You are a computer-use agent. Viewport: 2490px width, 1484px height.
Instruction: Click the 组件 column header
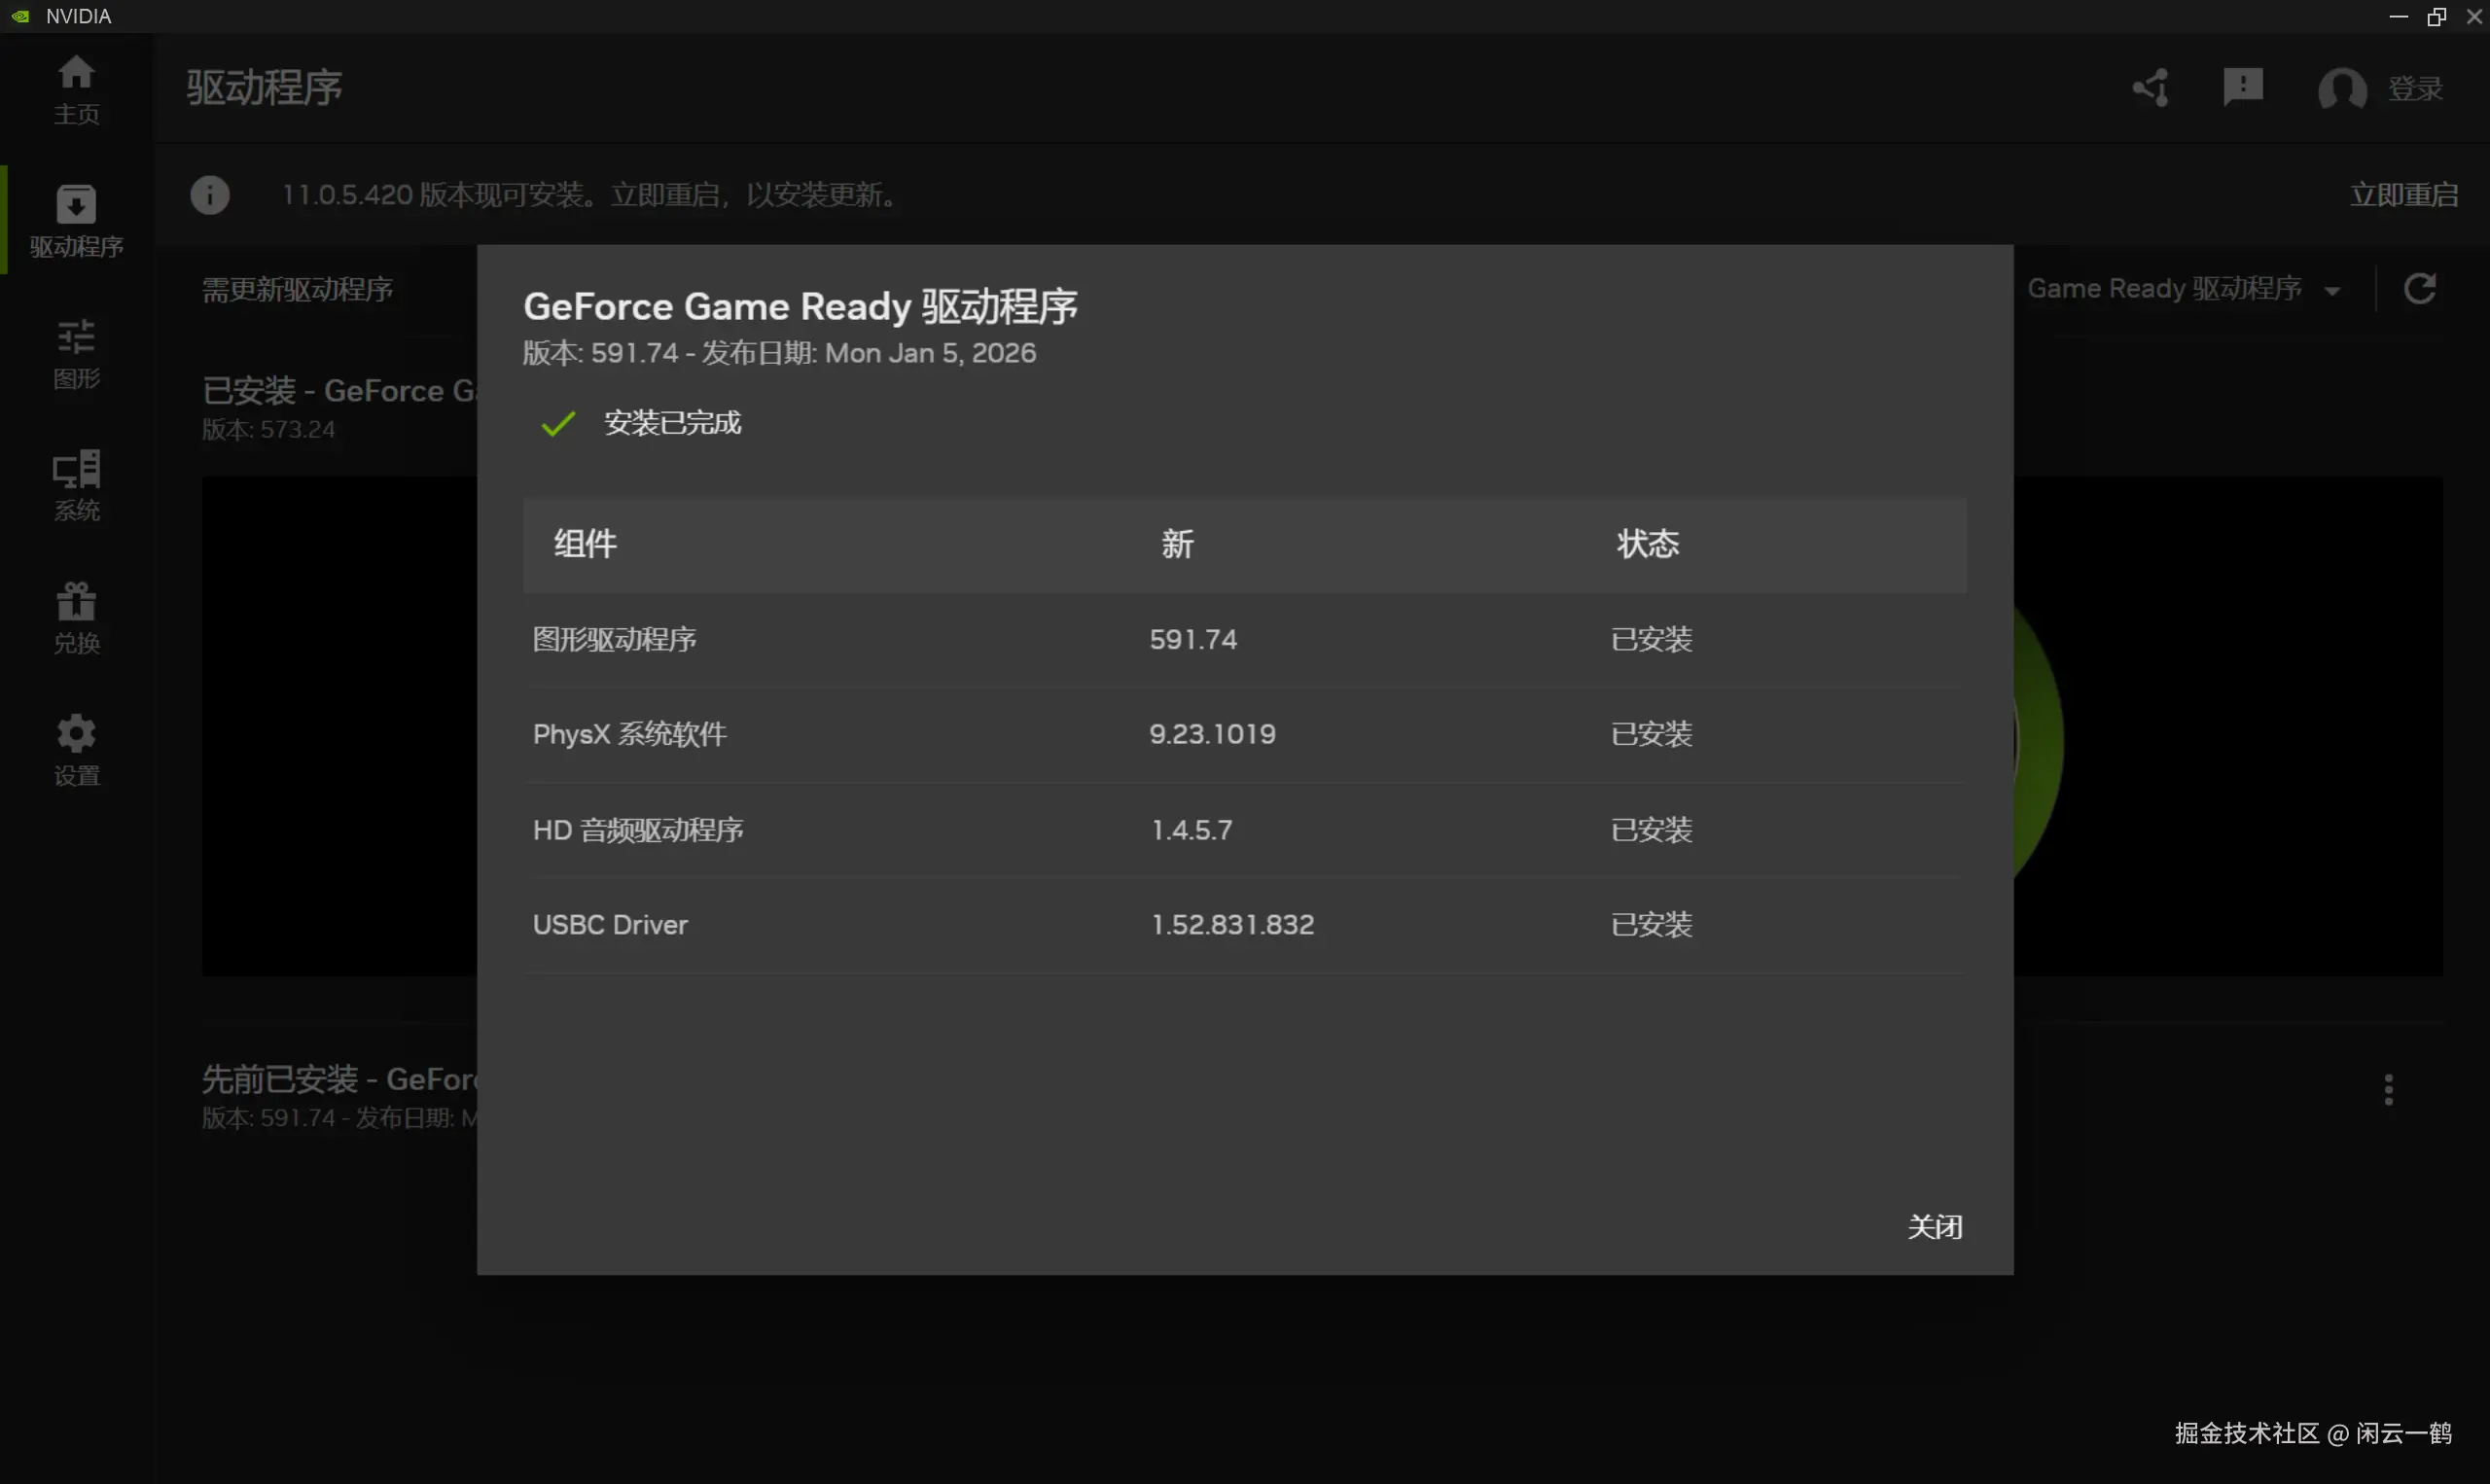tap(585, 544)
